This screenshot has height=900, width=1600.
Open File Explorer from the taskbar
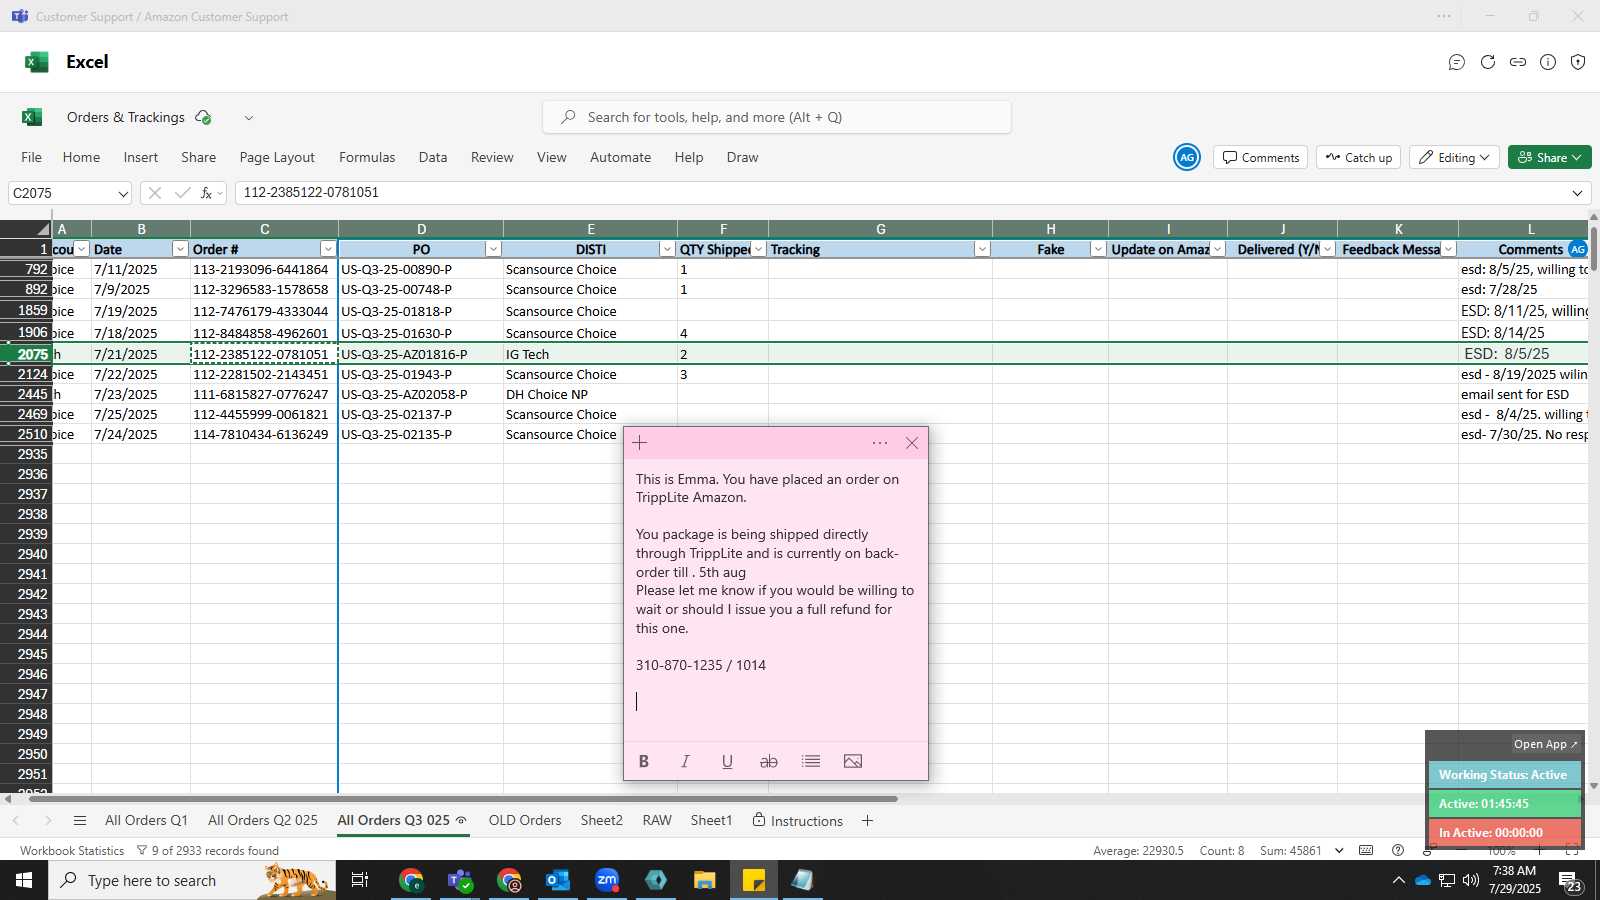(x=705, y=880)
